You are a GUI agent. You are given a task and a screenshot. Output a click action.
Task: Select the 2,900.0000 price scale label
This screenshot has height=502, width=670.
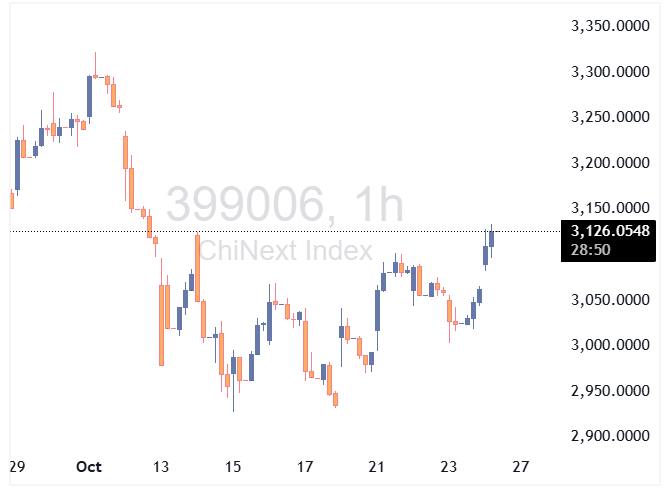[610, 436]
